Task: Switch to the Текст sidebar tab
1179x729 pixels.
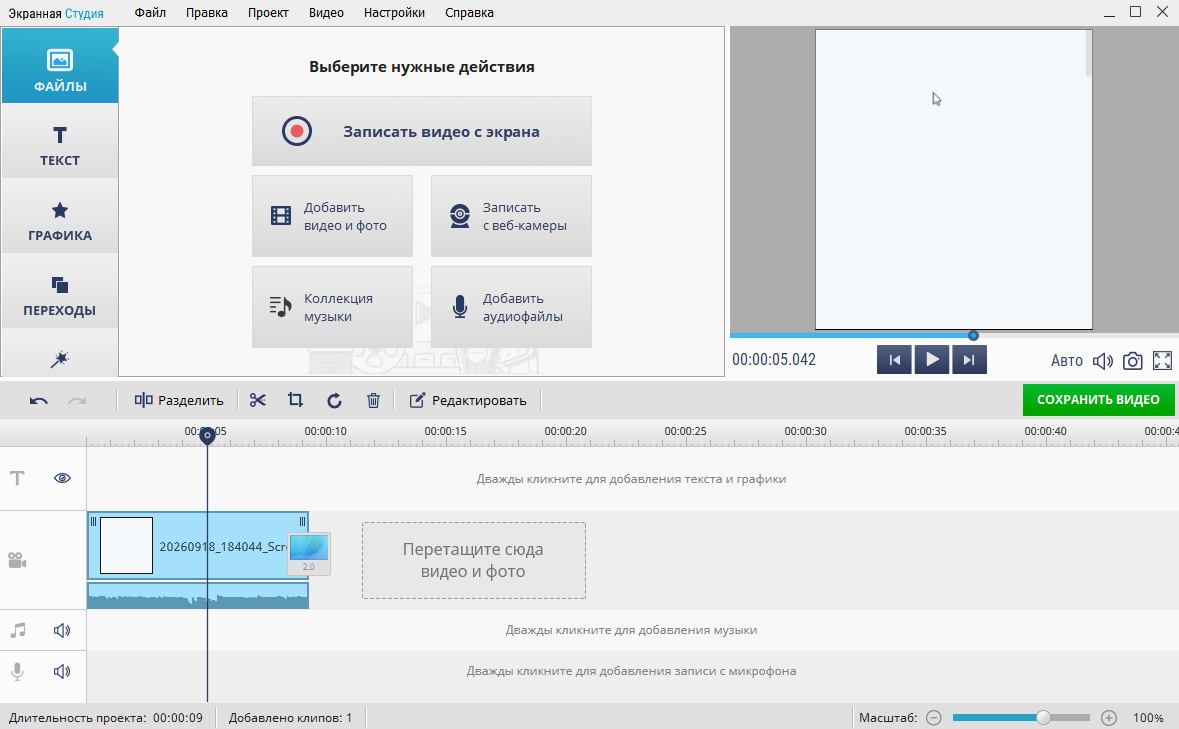Action: [x=59, y=141]
